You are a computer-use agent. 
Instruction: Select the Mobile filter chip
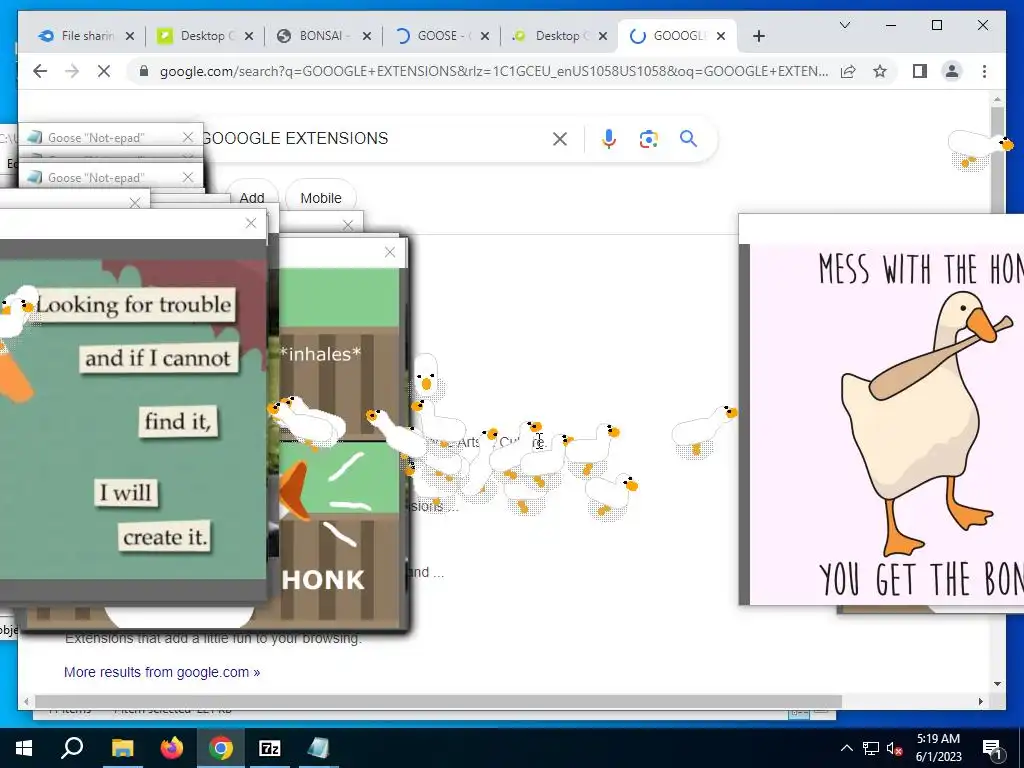pos(321,198)
